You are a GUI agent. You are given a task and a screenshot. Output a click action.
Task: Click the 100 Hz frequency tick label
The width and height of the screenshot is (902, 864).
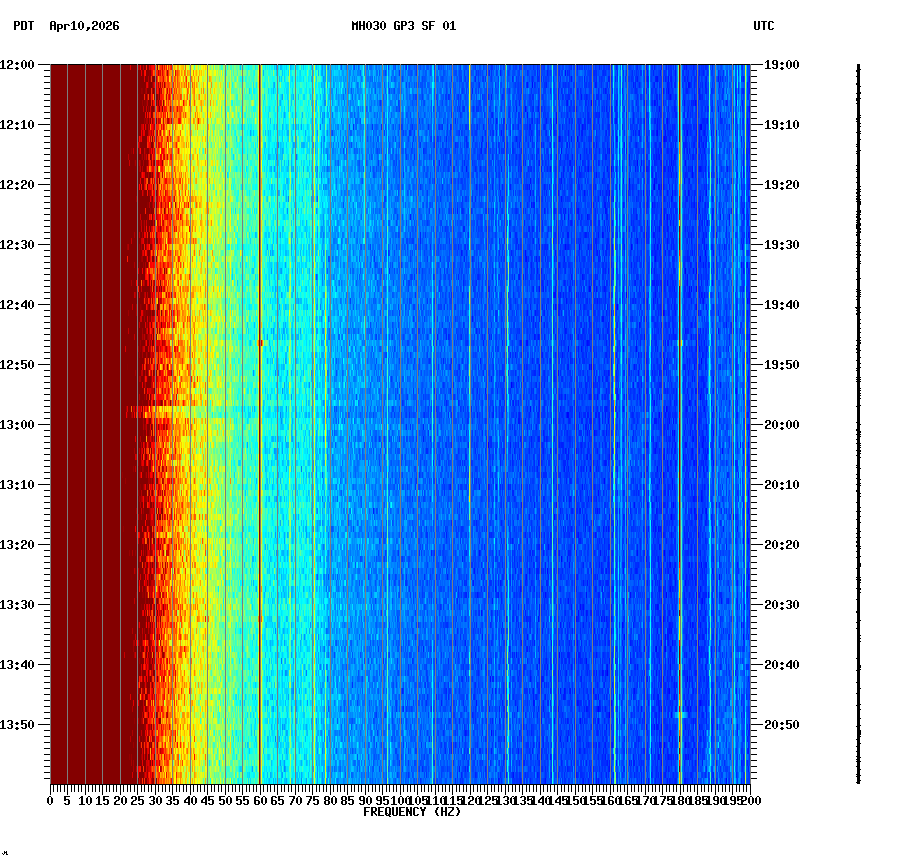pos(400,801)
